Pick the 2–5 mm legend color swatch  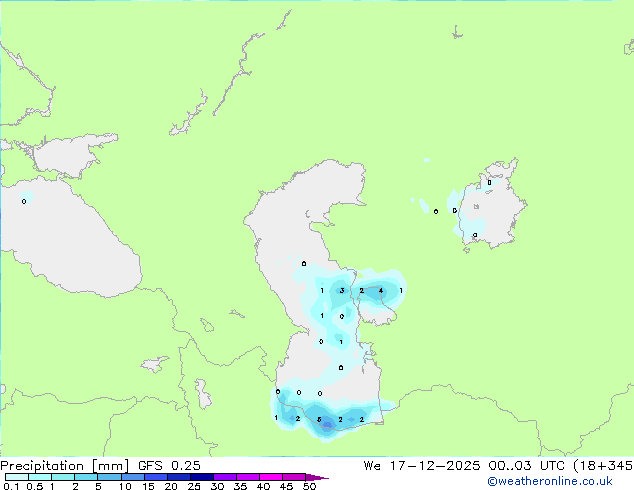[x=86, y=477]
